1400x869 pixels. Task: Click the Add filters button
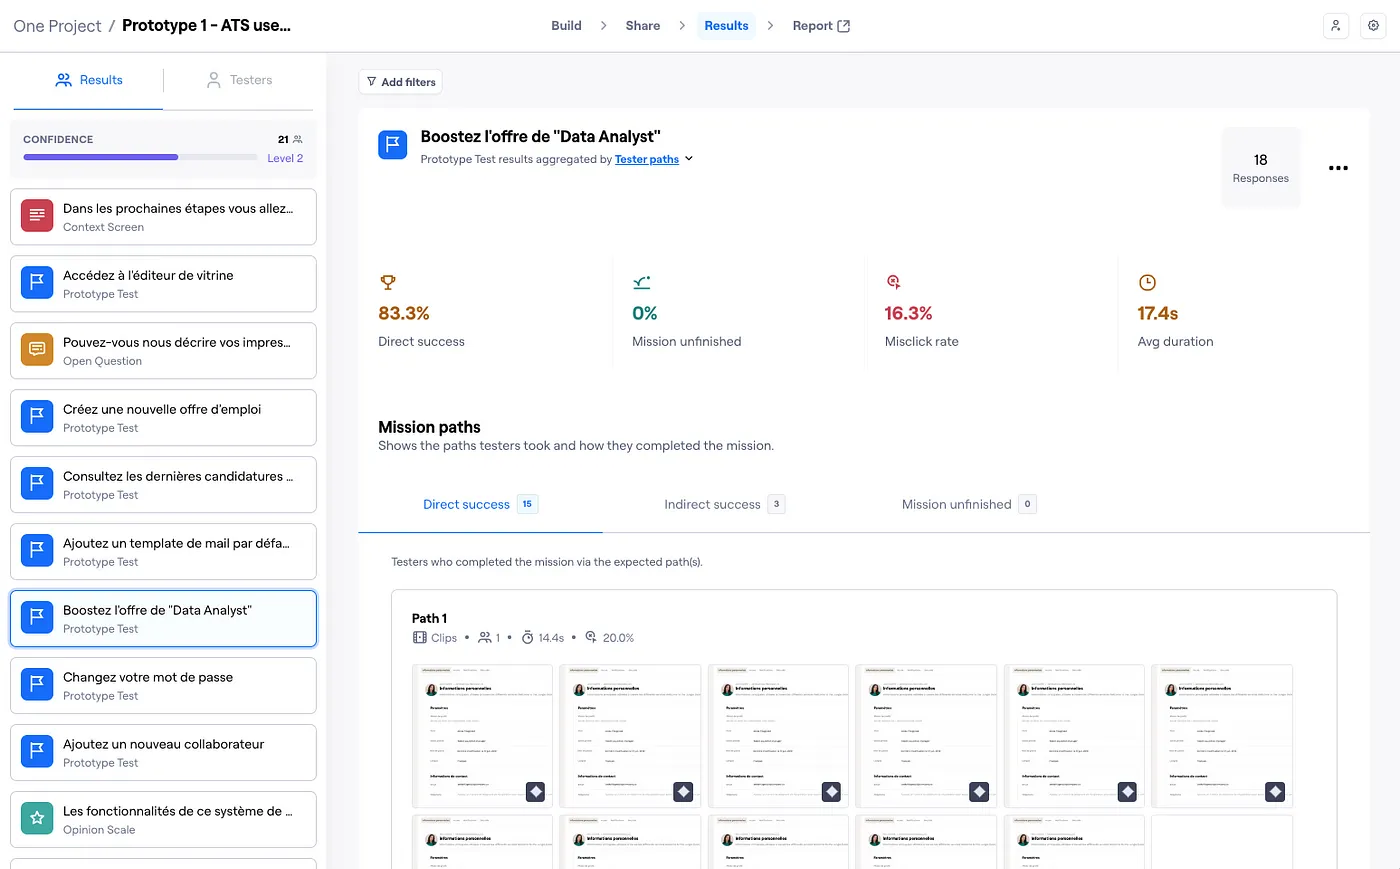point(400,82)
